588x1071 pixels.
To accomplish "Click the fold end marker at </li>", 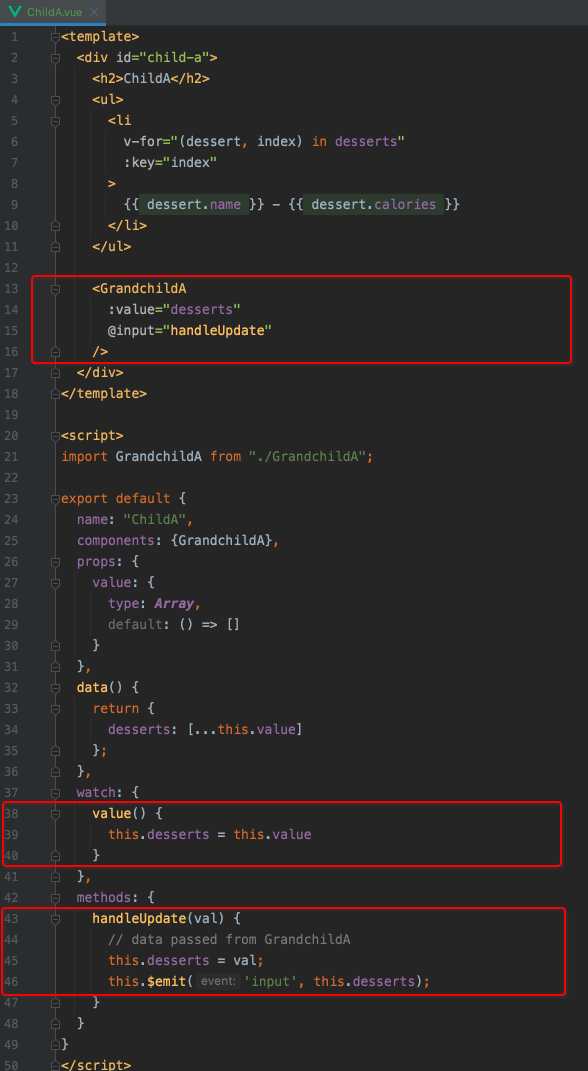I will 56,225.
